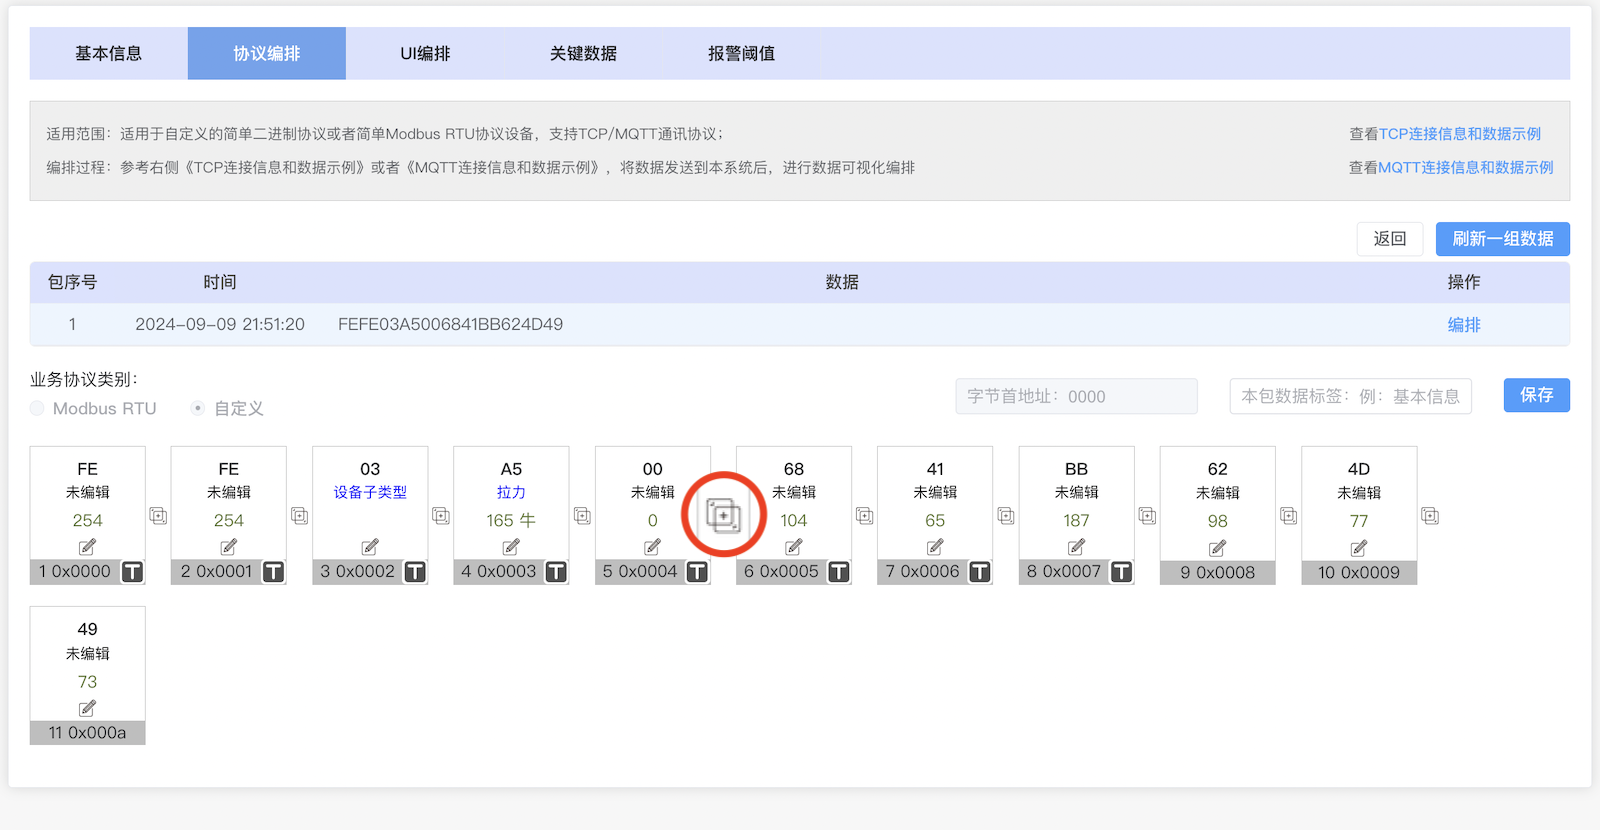The image size is (1600, 830).
Task: Click the value 104 on card 68
Action: [x=793, y=520]
